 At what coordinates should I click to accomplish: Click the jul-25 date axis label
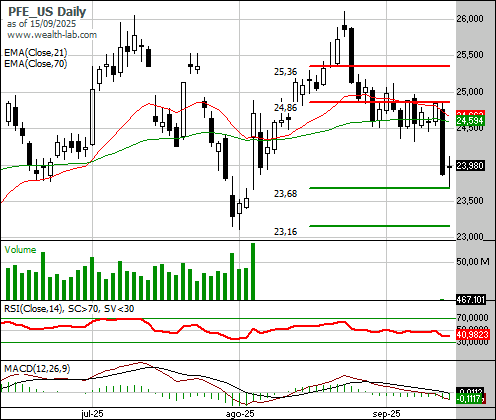pos(92,414)
